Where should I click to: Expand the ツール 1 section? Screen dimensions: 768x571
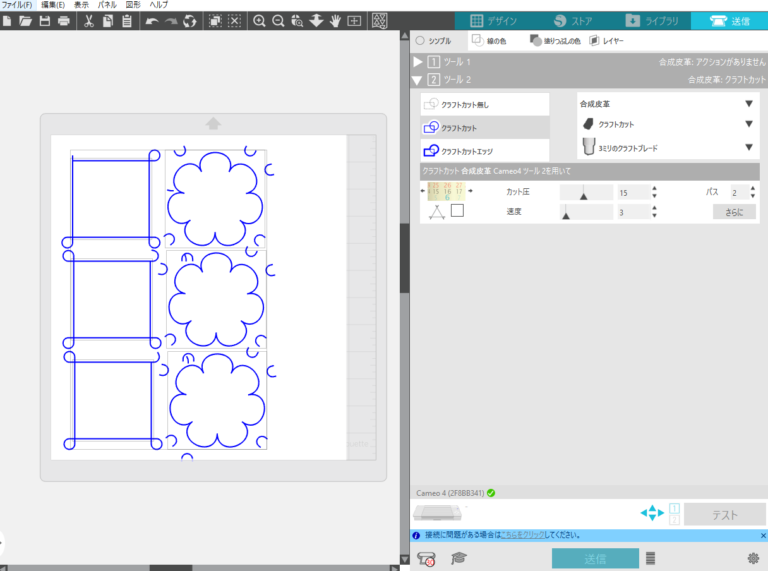[x=418, y=62]
